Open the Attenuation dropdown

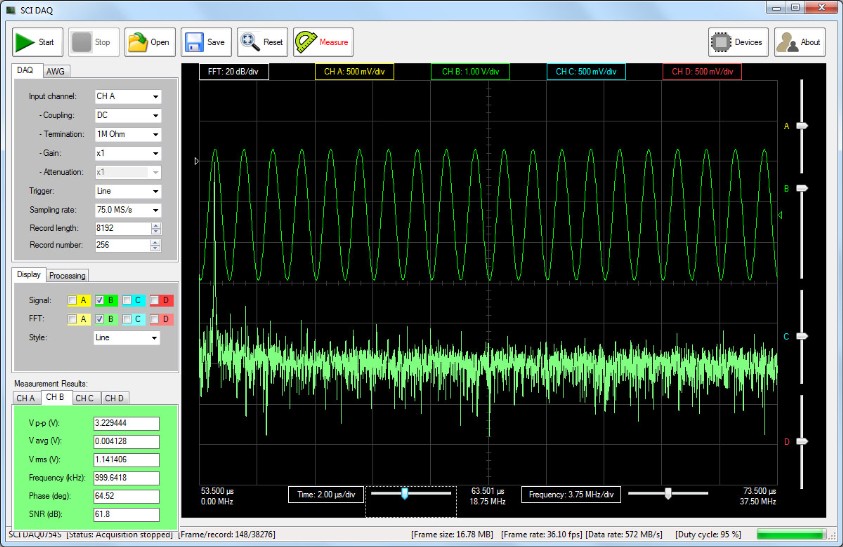[128, 172]
